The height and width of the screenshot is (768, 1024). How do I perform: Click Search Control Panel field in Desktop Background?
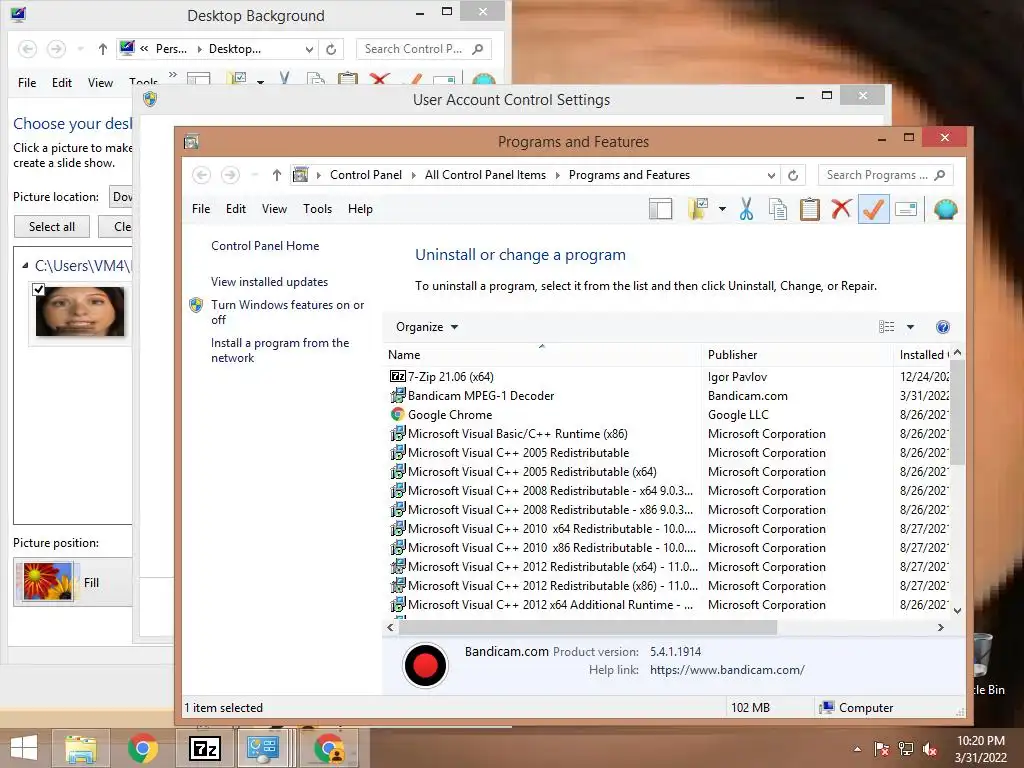tap(424, 49)
